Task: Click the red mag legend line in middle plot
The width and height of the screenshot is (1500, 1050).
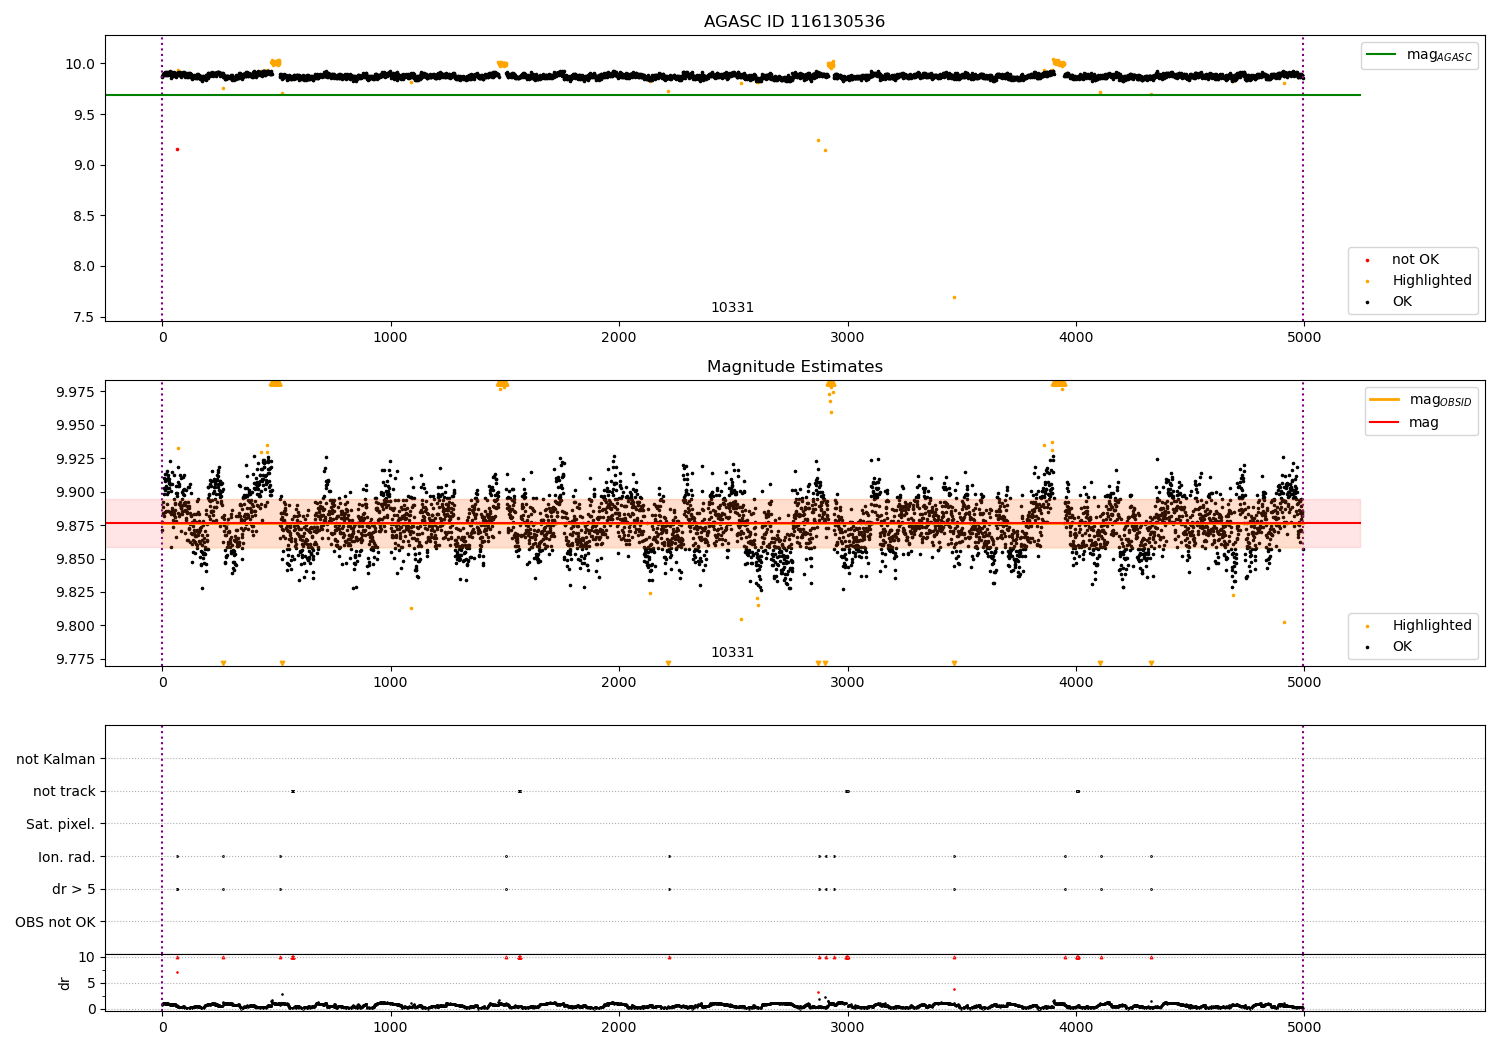Action: click(x=1385, y=422)
